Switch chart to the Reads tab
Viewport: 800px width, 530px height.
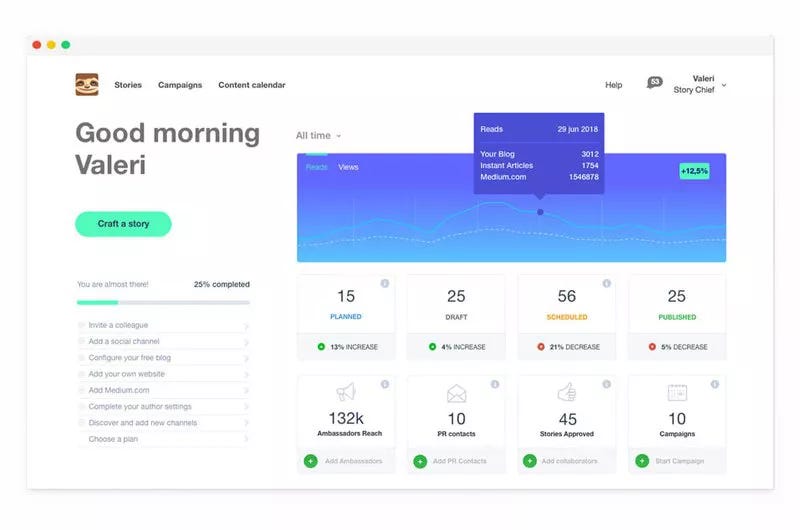pyautogui.click(x=316, y=167)
